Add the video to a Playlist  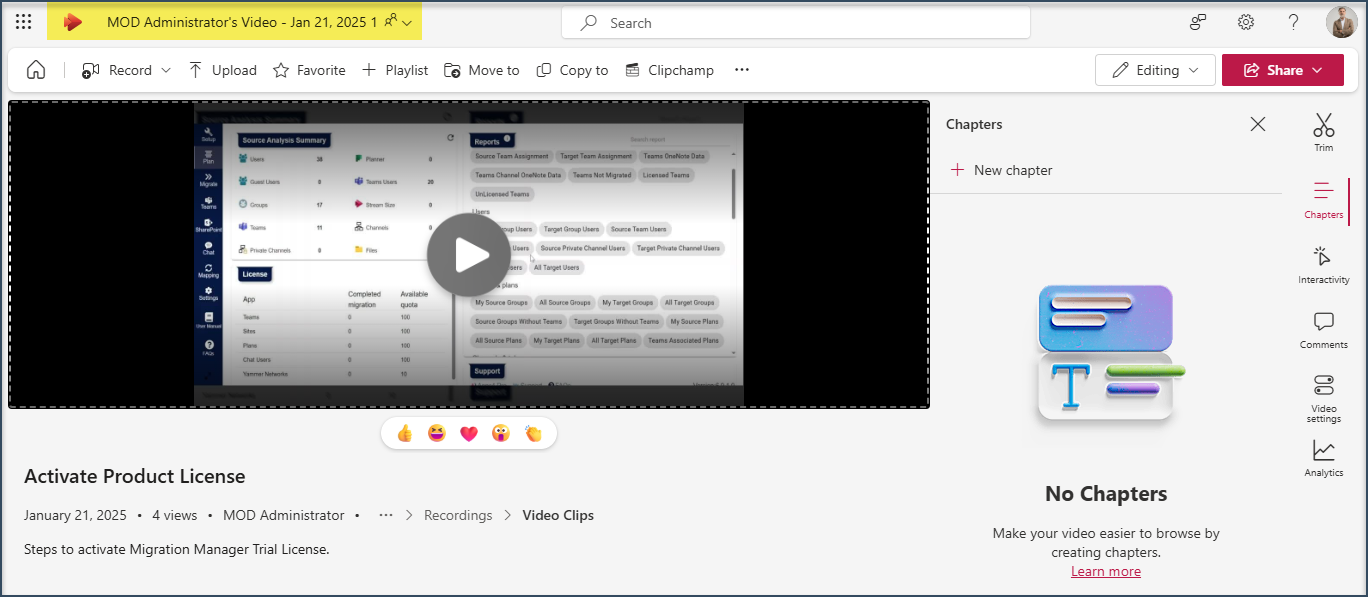point(394,70)
